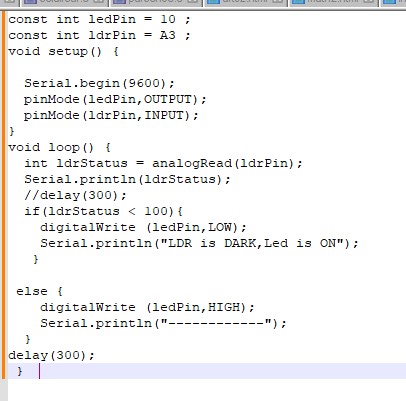The image size is (406, 401).
Task: Place caret on Serial.begin(9600) line
Action: point(99,83)
